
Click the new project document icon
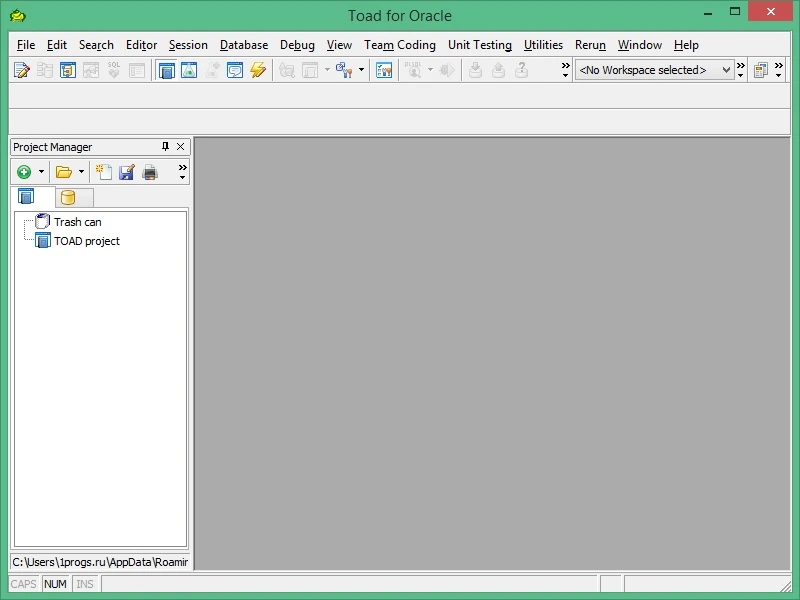tap(104, 172)
